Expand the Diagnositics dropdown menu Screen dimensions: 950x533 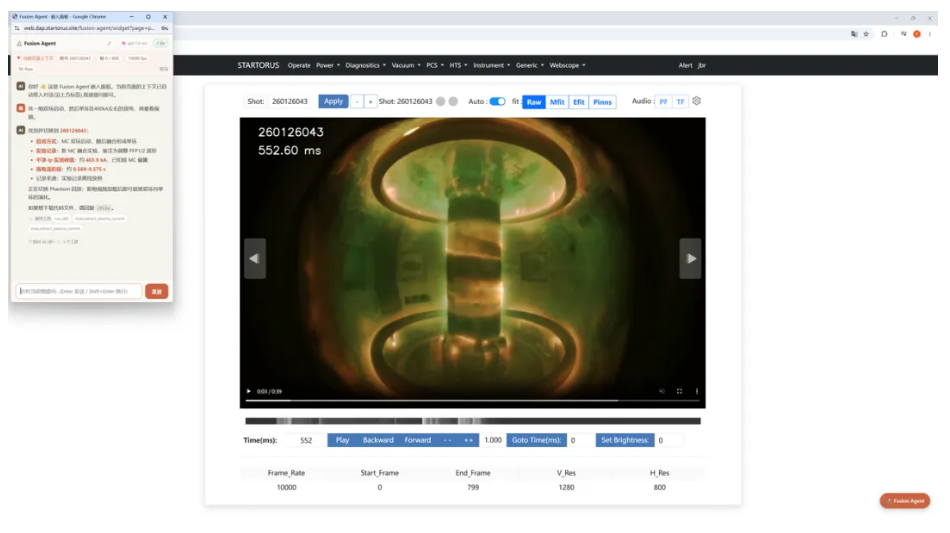(365, 65)
